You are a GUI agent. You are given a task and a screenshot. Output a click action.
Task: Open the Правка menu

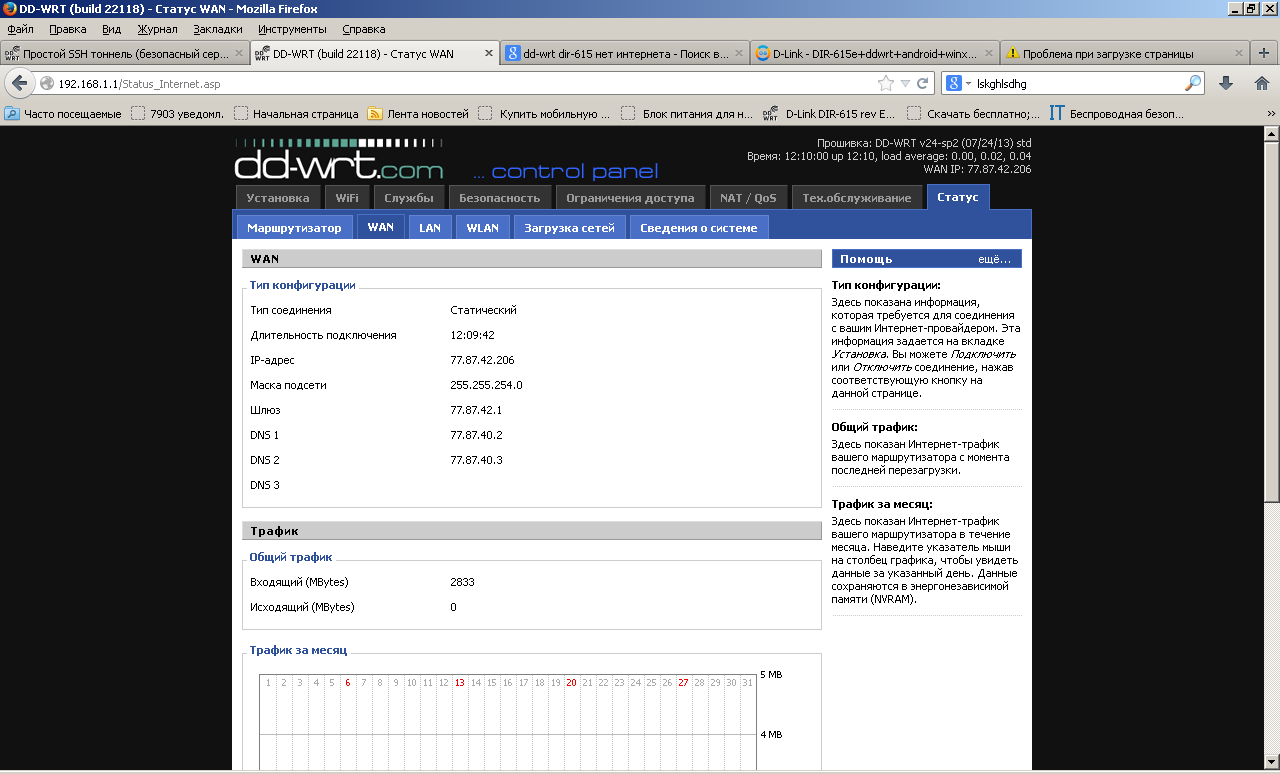pyautogui.click(x=68, y=29)
